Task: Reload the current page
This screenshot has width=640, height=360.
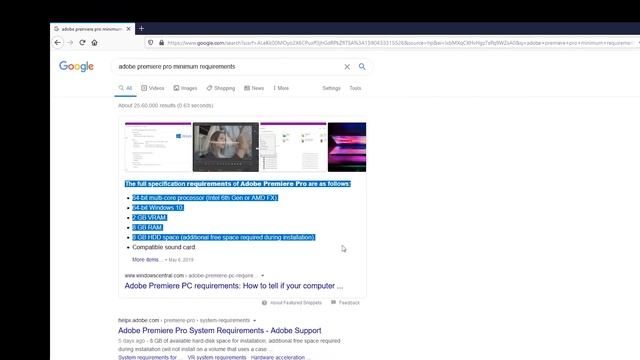Action: tap(82, 42)
